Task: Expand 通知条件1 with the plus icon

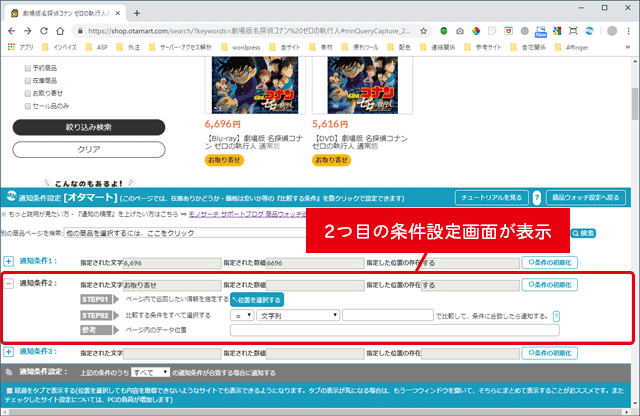Action: [x=9, y=261]
